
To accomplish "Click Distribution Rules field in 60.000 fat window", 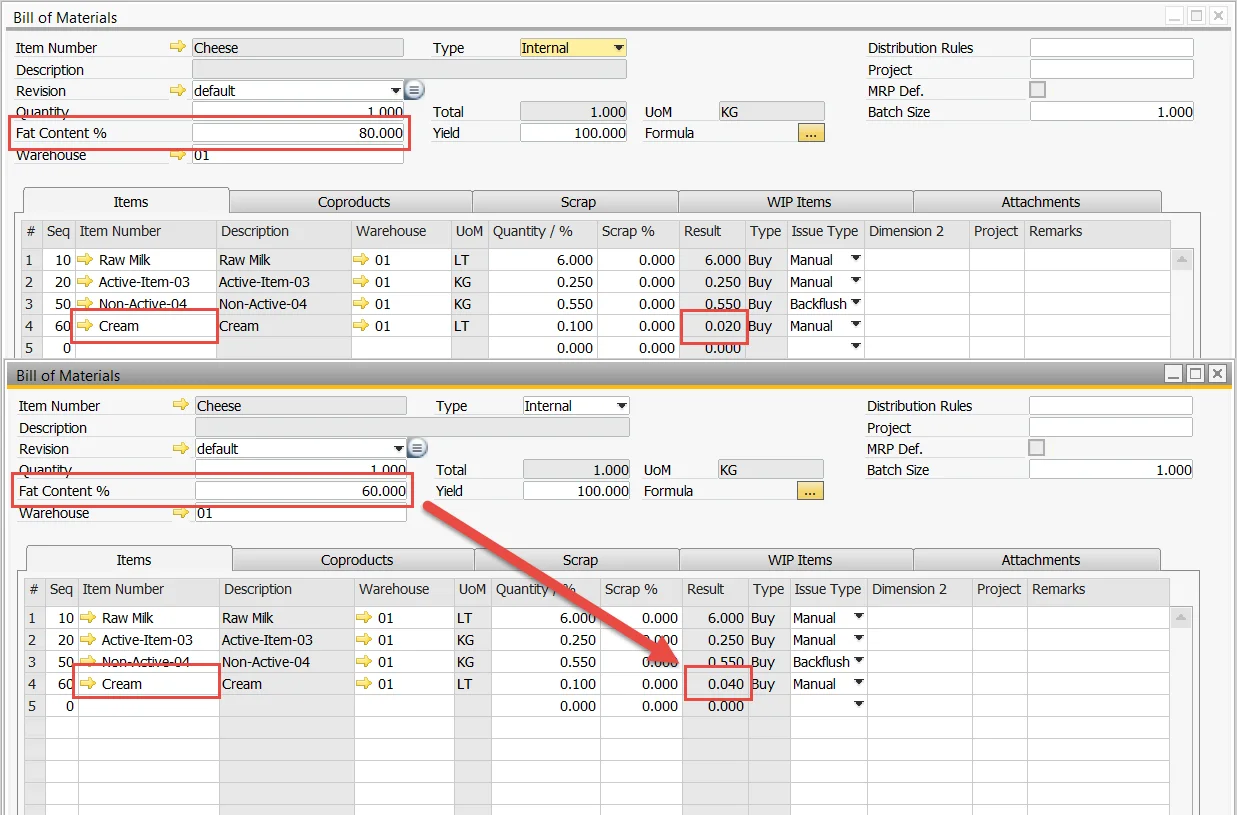I will tap(1111, 405).
